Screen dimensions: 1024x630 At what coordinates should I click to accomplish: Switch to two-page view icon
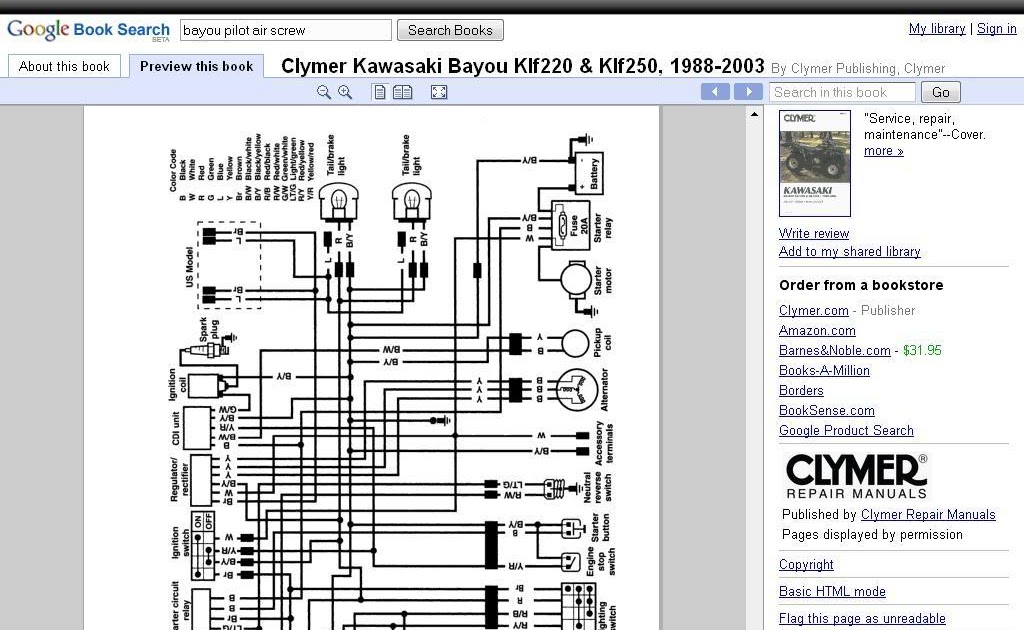point(402,92)
